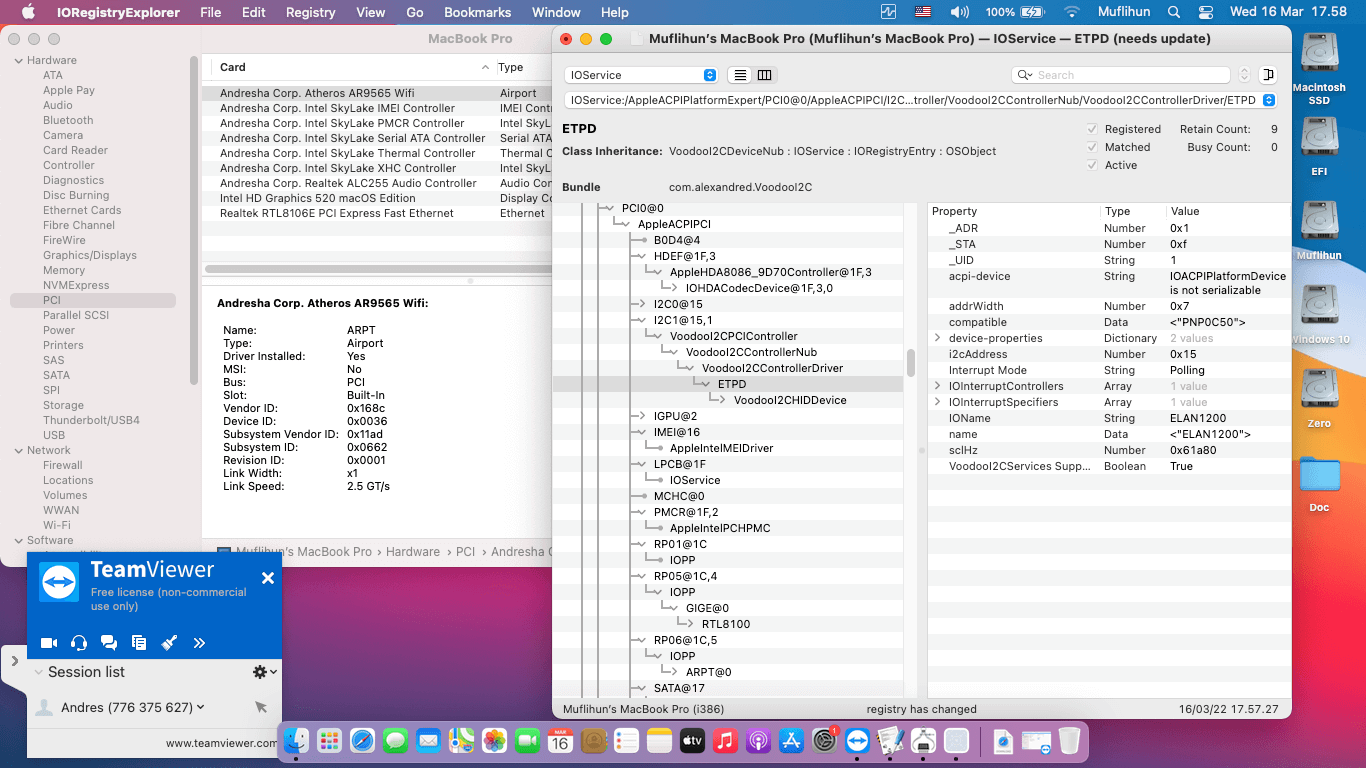Expand the IOInterruptControllers array row

click(x=938, y=386)
